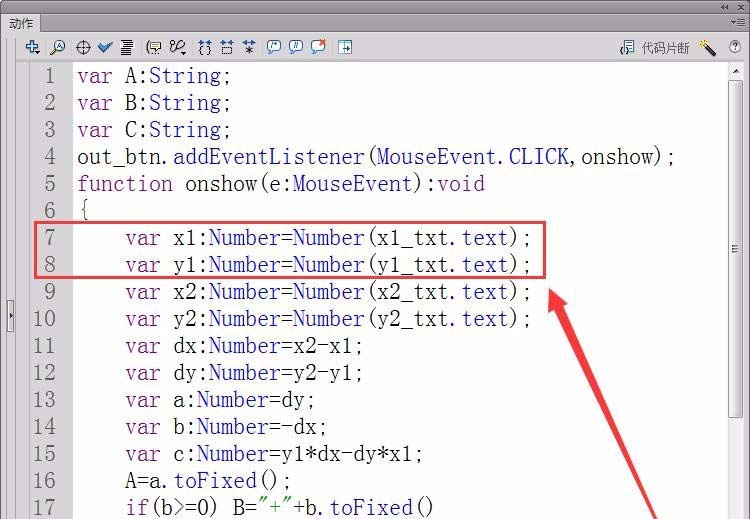The height and width of the screenshot is (519, 750).
Task: Expand the side pane with the left-edge arrow
Action: tap(11, 316)
